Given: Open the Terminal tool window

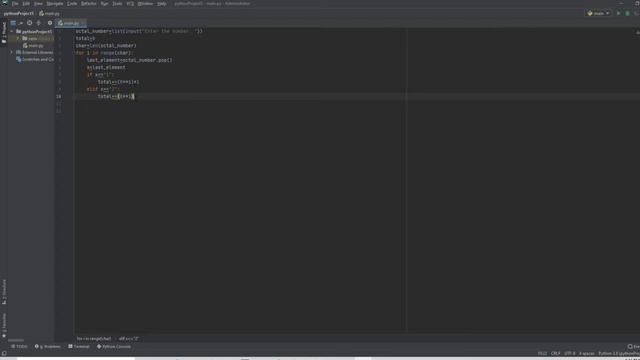Looking at the screenshot, I should (x=79, y=347).
